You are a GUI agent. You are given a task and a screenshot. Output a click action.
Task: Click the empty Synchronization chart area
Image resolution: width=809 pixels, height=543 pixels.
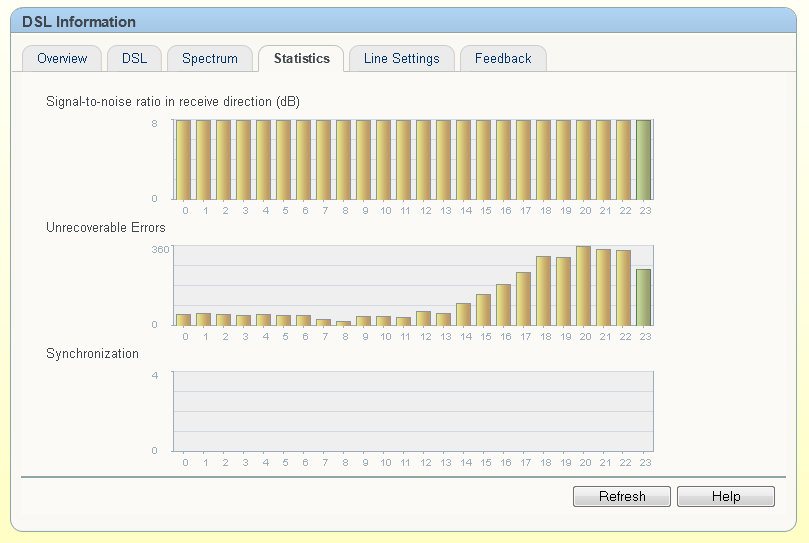pyautogui.click(x=412, y=411)
